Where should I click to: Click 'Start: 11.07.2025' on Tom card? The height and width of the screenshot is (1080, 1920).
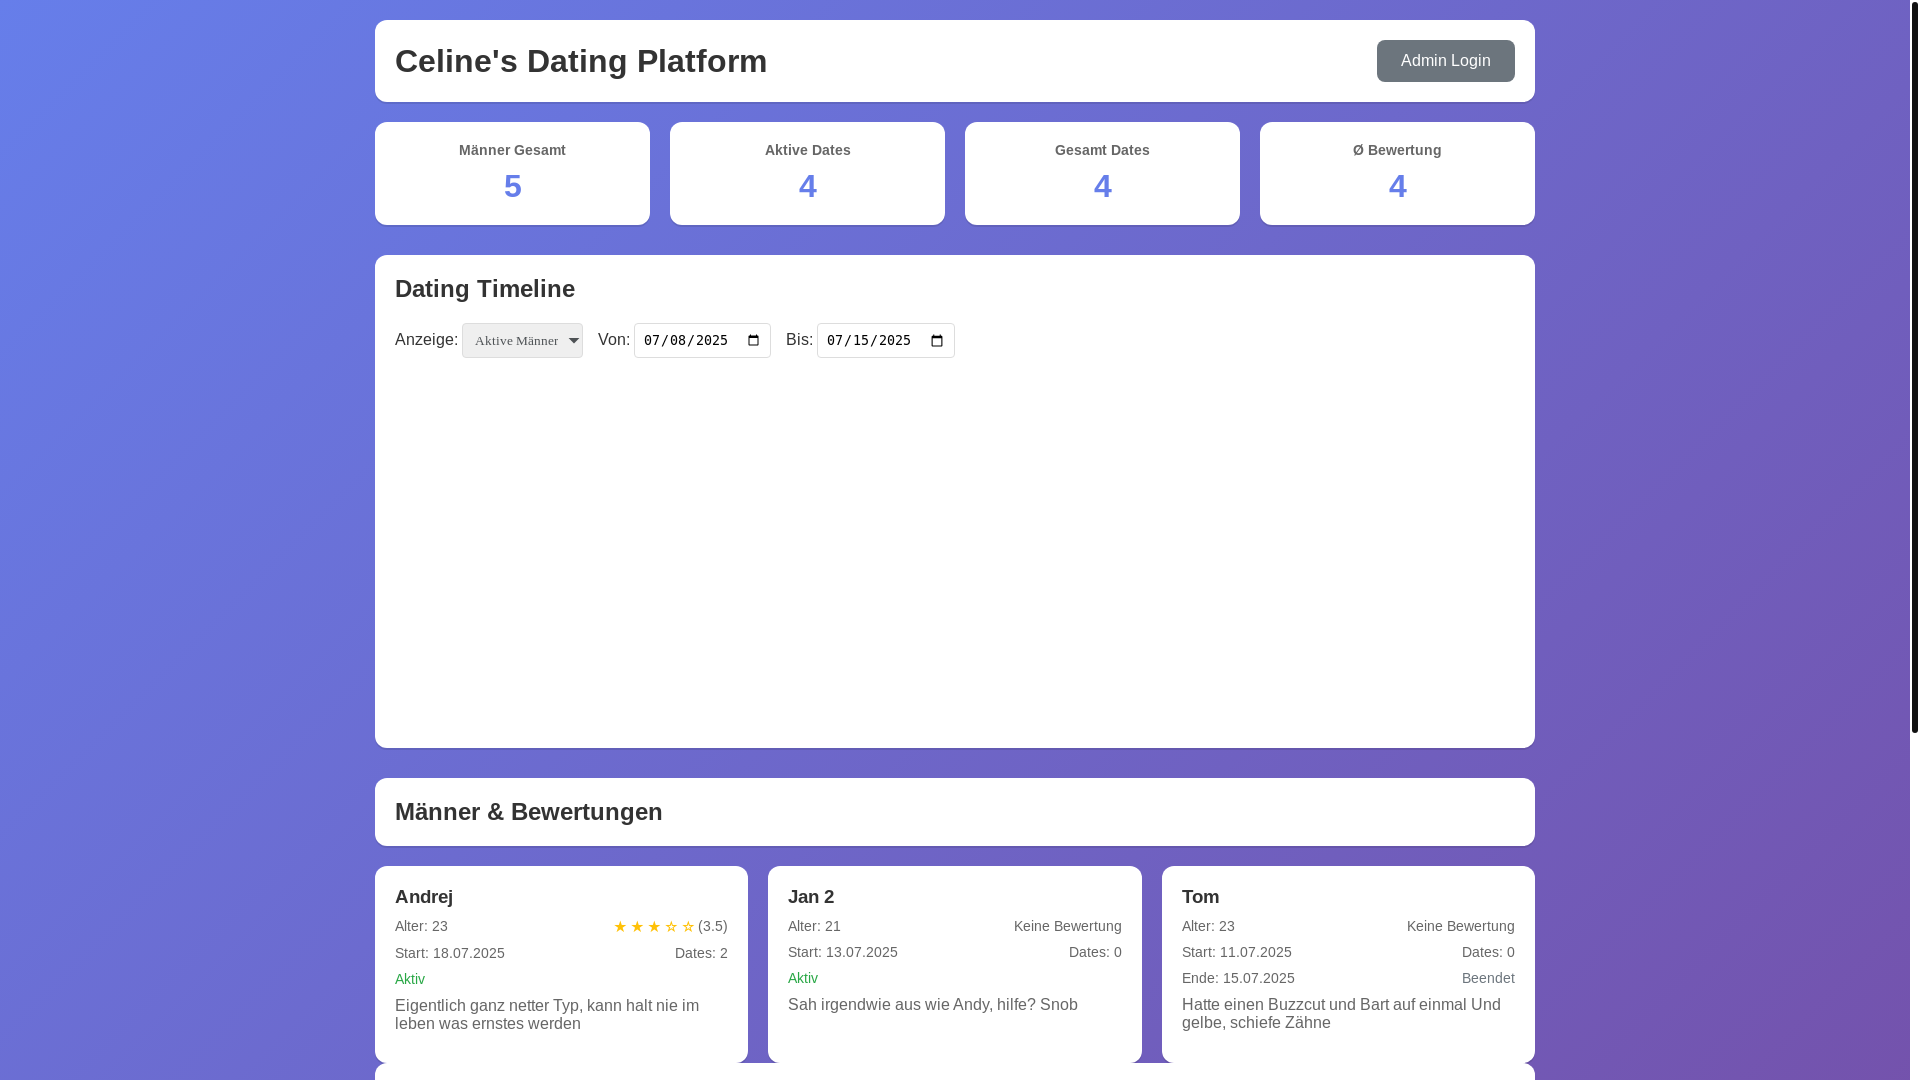1237,952
